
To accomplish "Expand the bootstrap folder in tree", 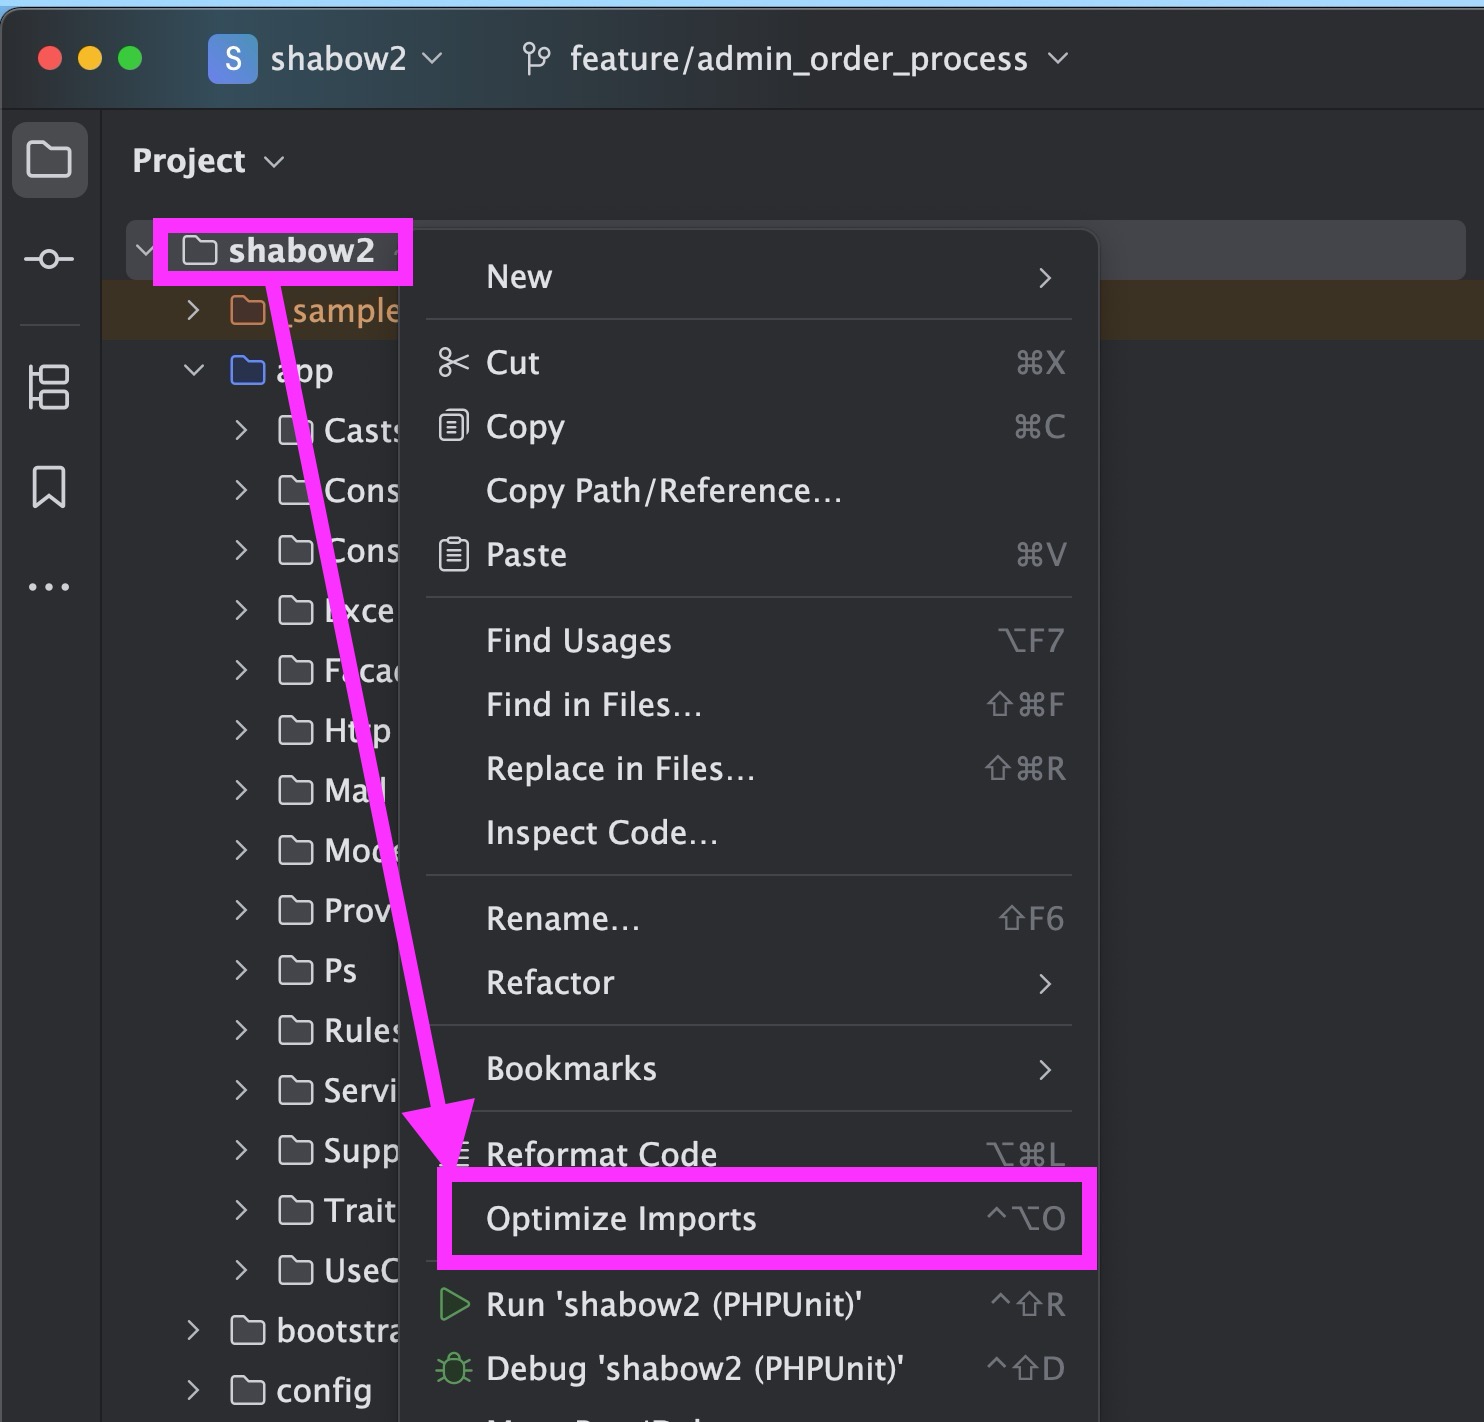I will pos(193,1330).
